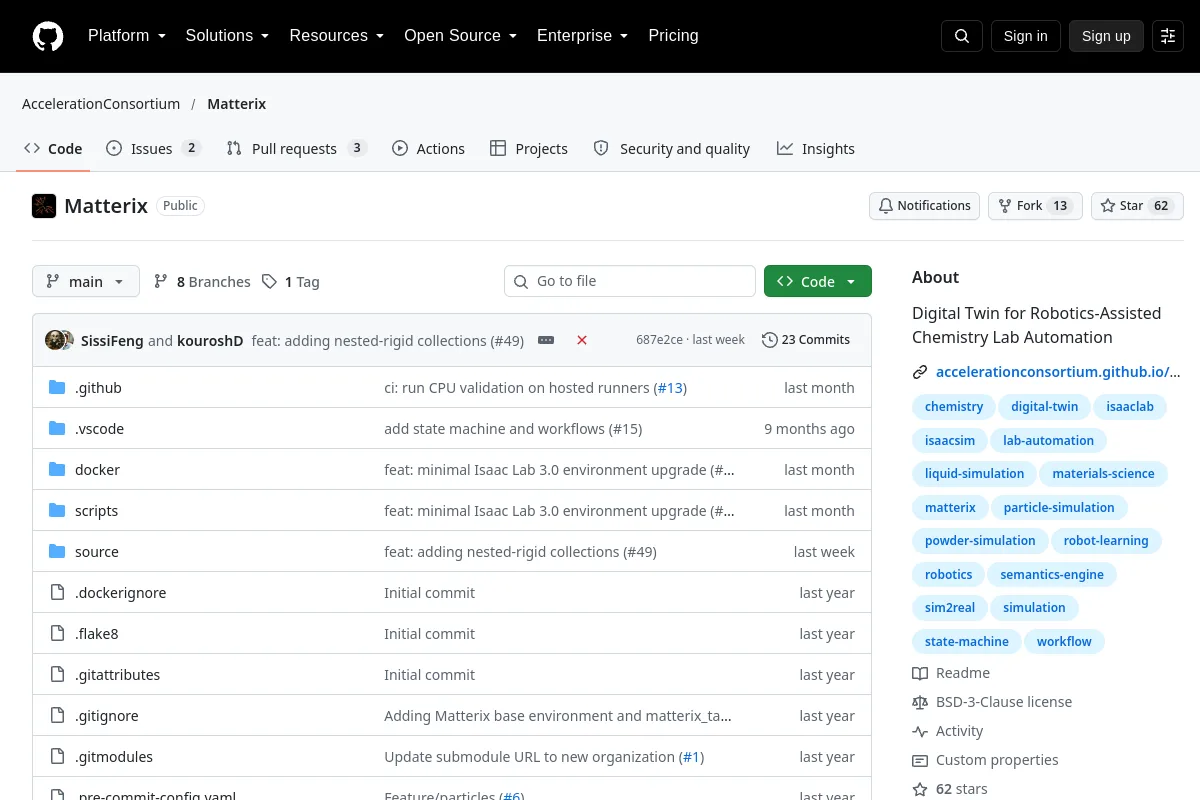The height and width of the screenshot is (800, 1200).
Task: Select the semantics-engine topic tag
Action: (x=1052, y=575)
